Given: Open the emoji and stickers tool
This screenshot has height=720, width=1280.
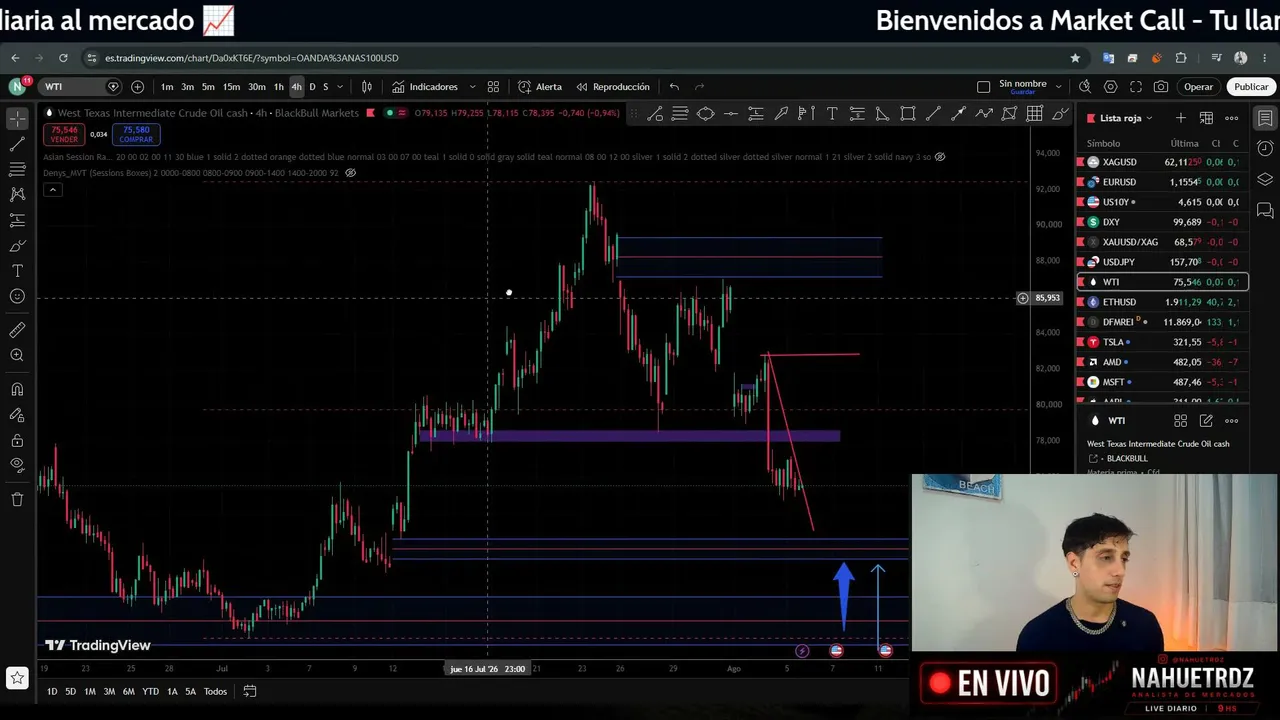Looking at the screenshot, I should coord(17,296).
